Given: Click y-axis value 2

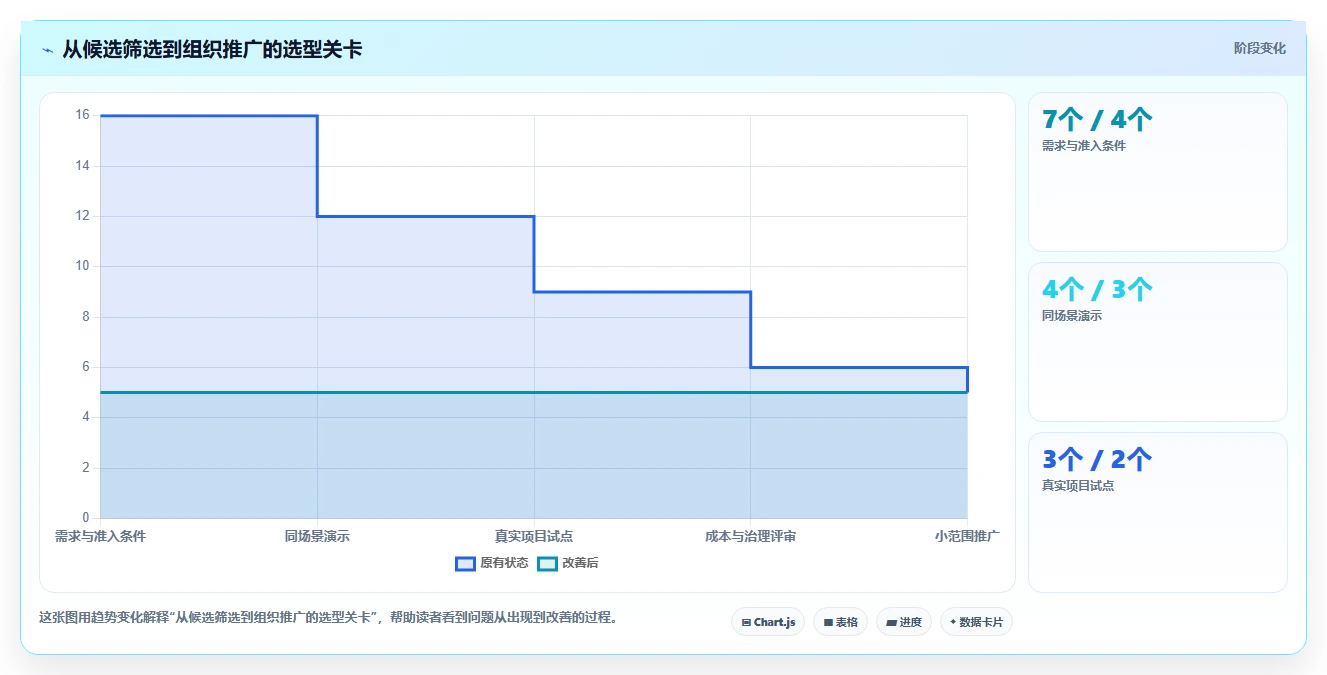Looking at the screenshot, I should point(85,468).
